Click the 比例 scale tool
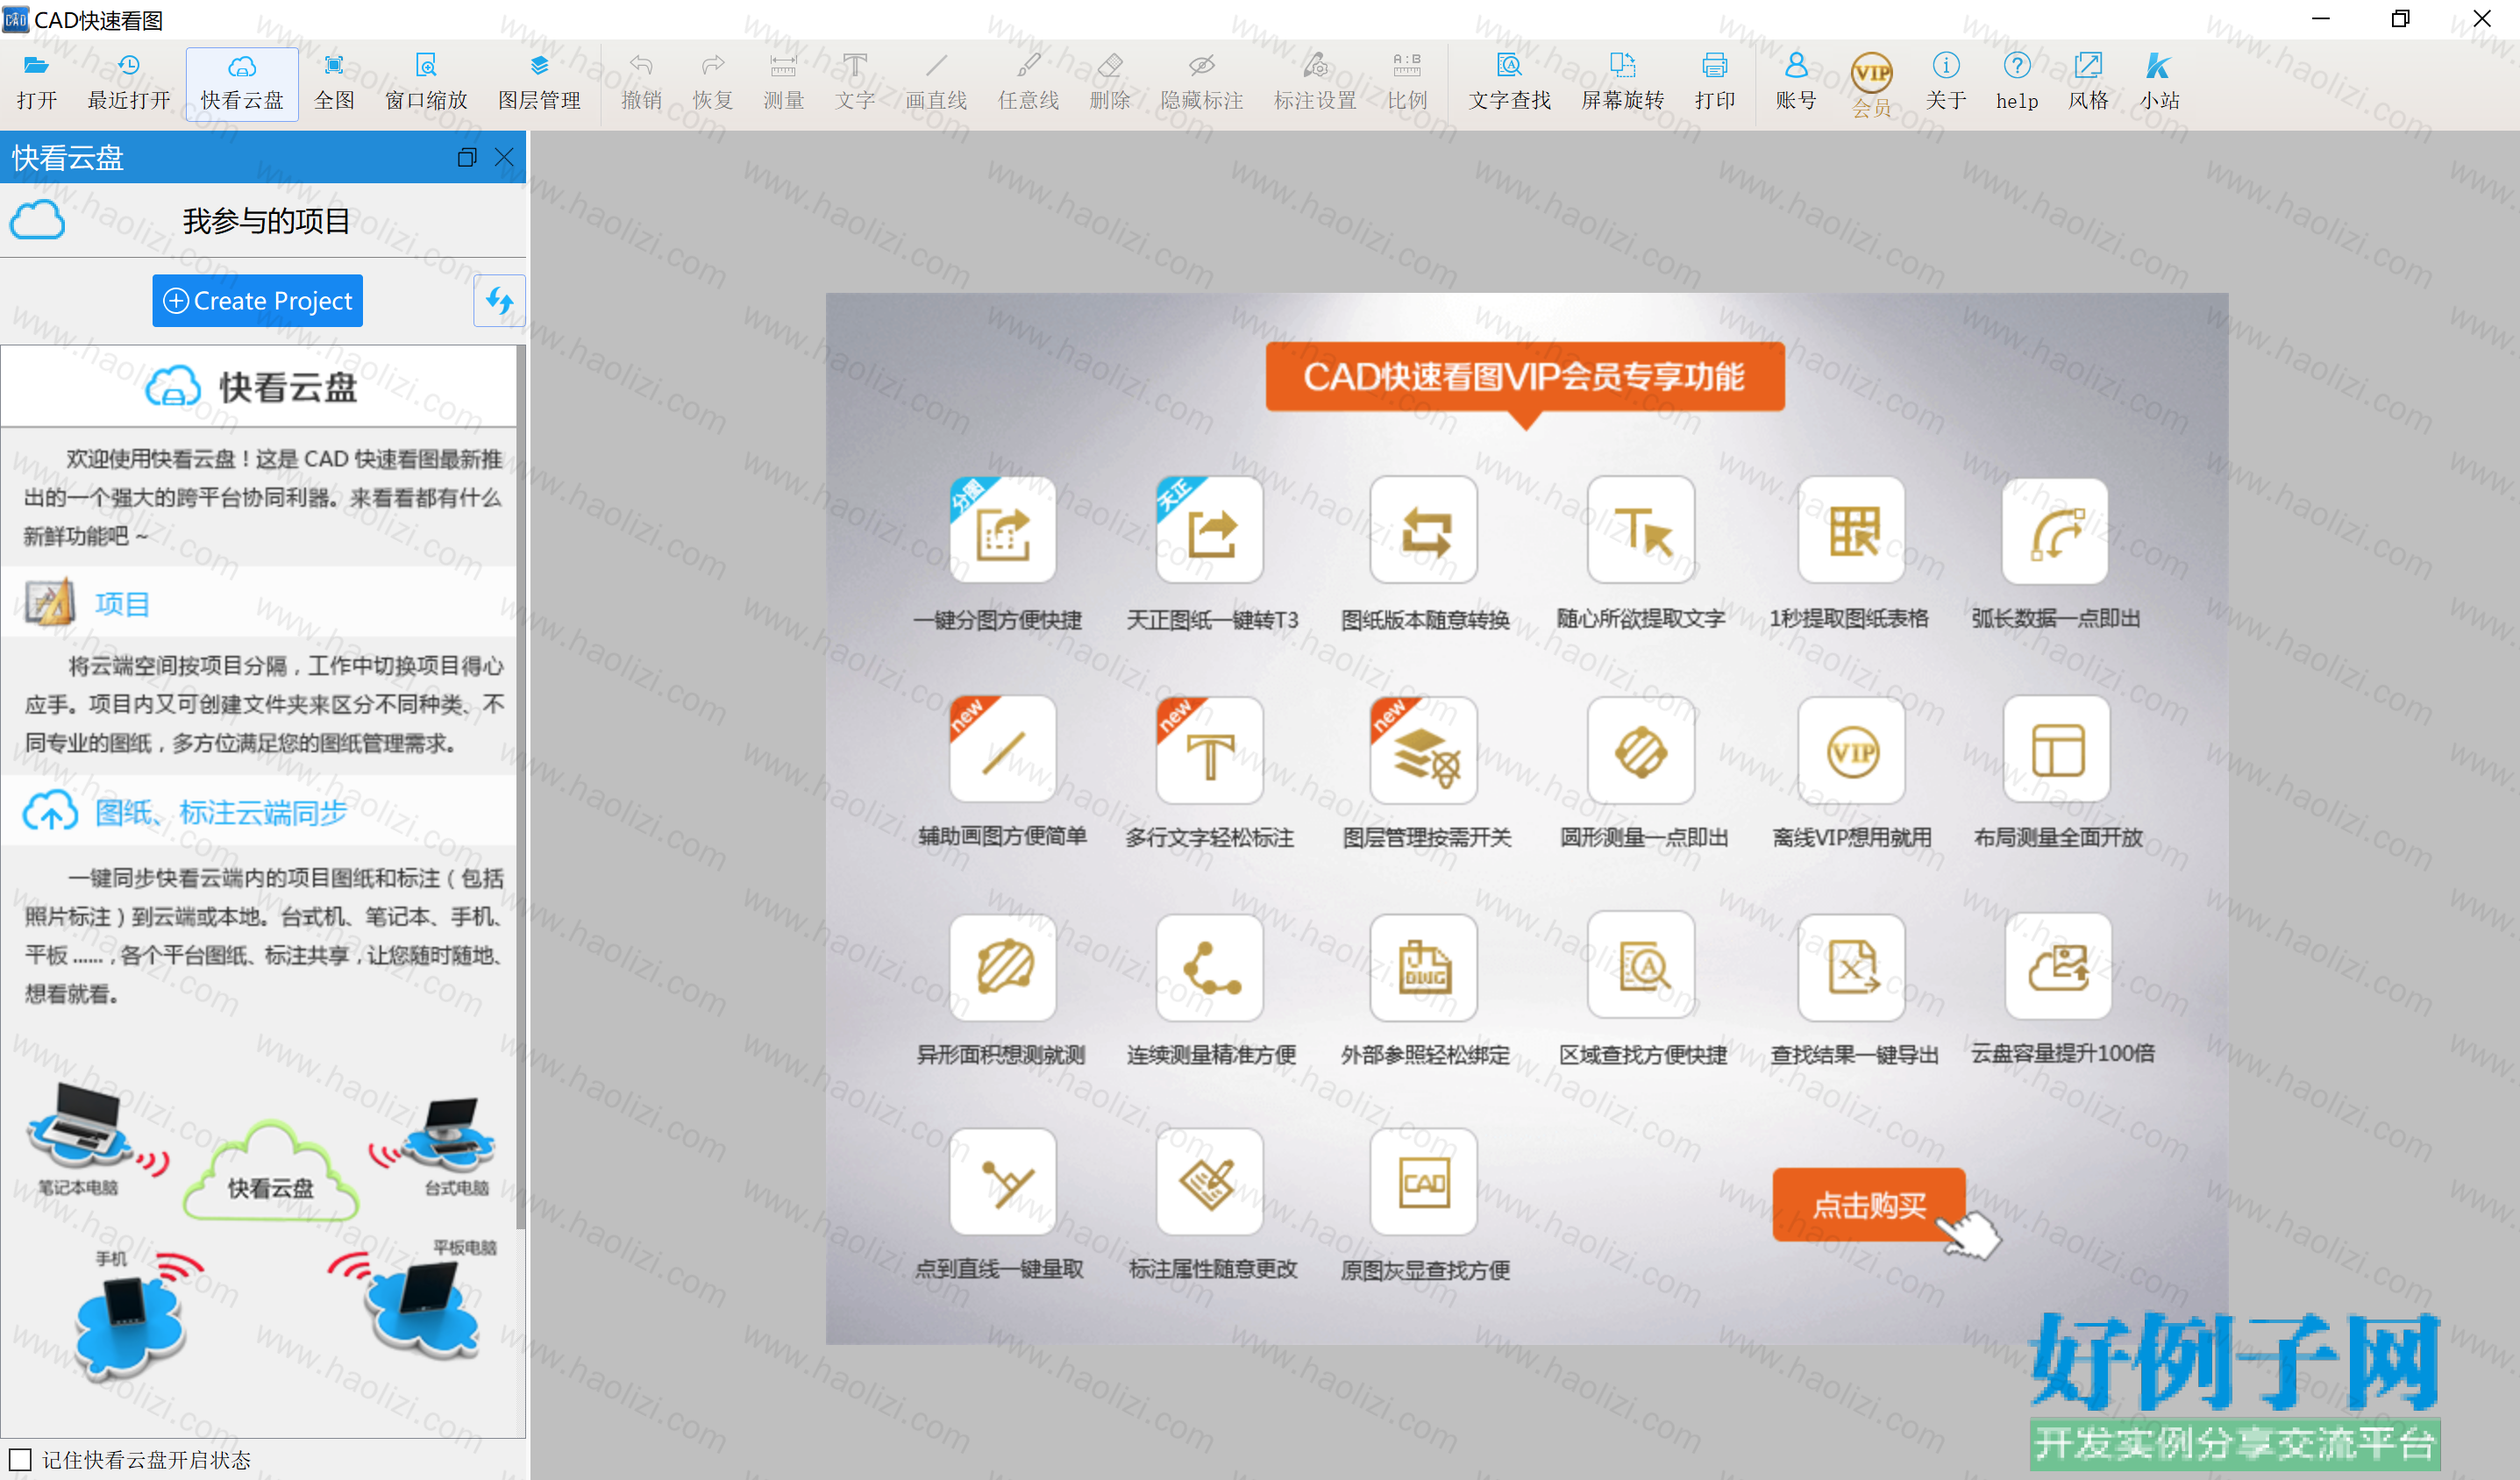This screenshot has width=2520, height=1480. coord(1407,82)
